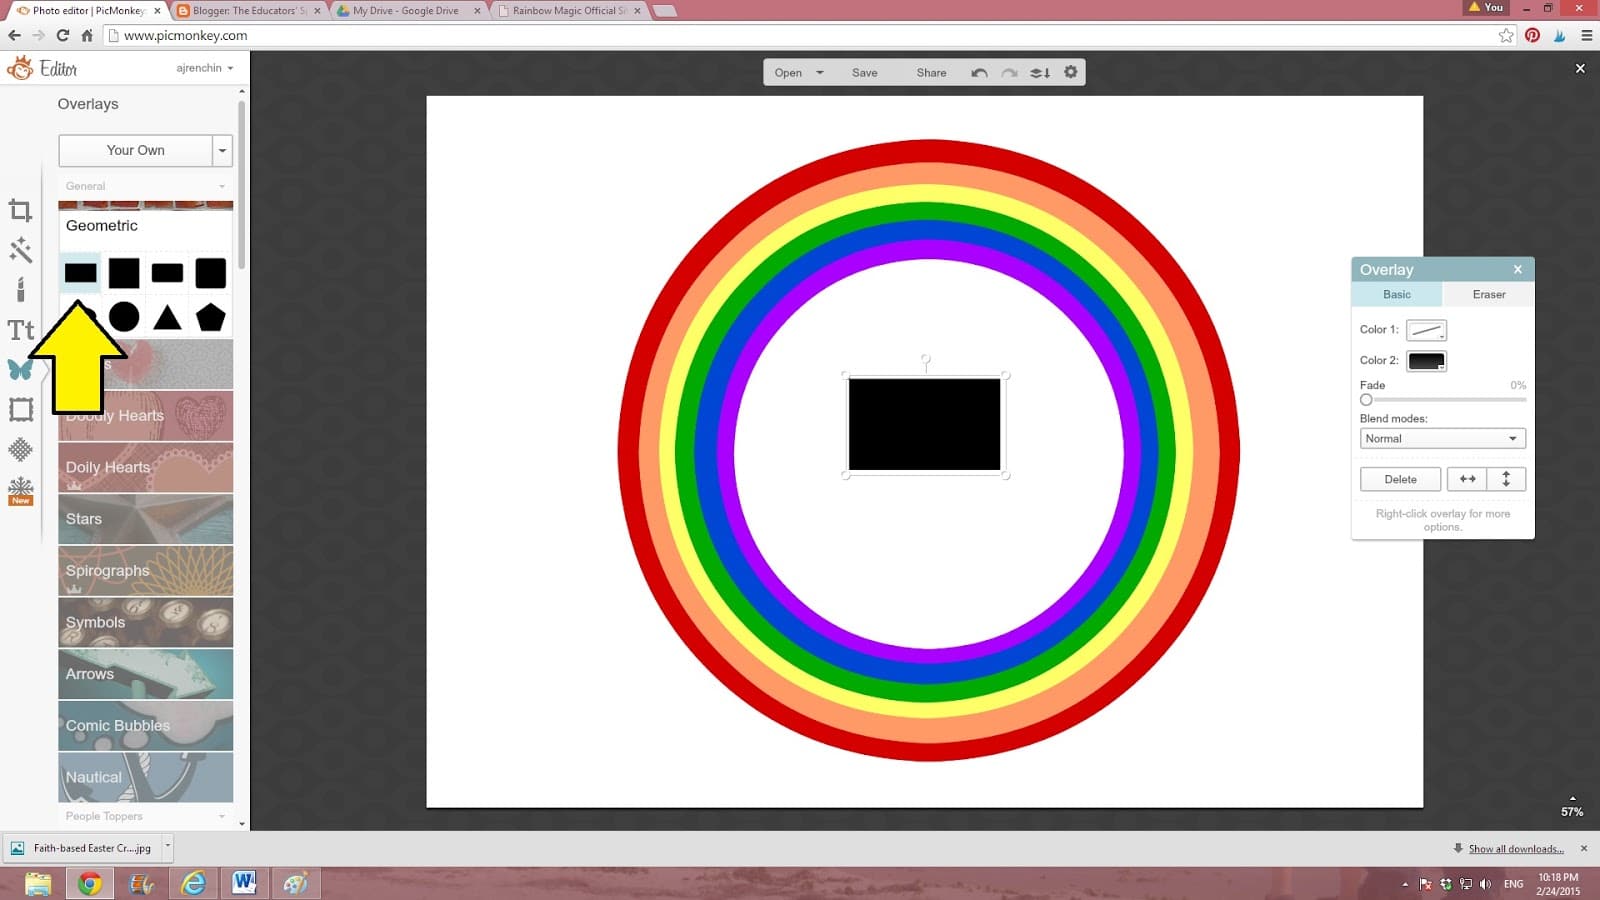Switch to the Eraser tab
The image size is (1600, 900).
(x=1488, y=295)
